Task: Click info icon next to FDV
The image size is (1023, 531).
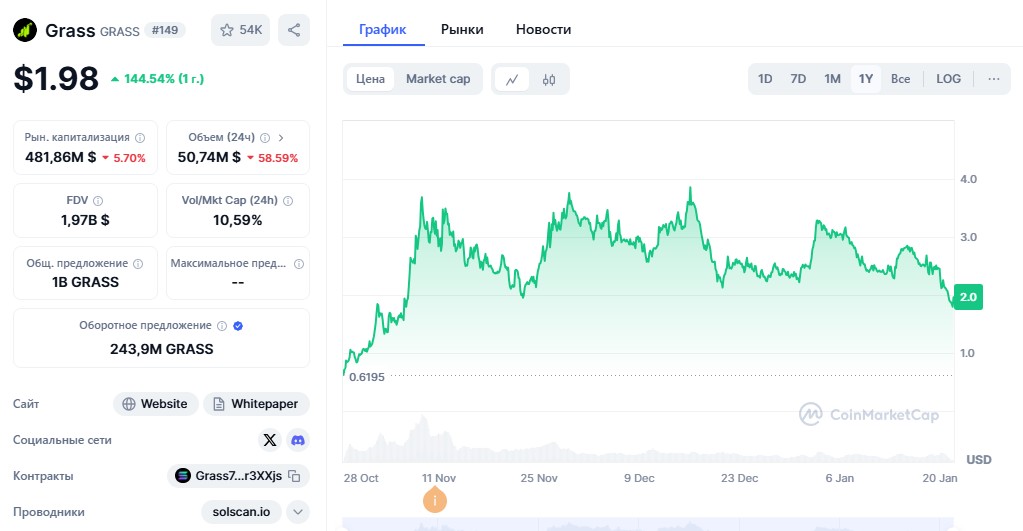Action: point(98,201)
